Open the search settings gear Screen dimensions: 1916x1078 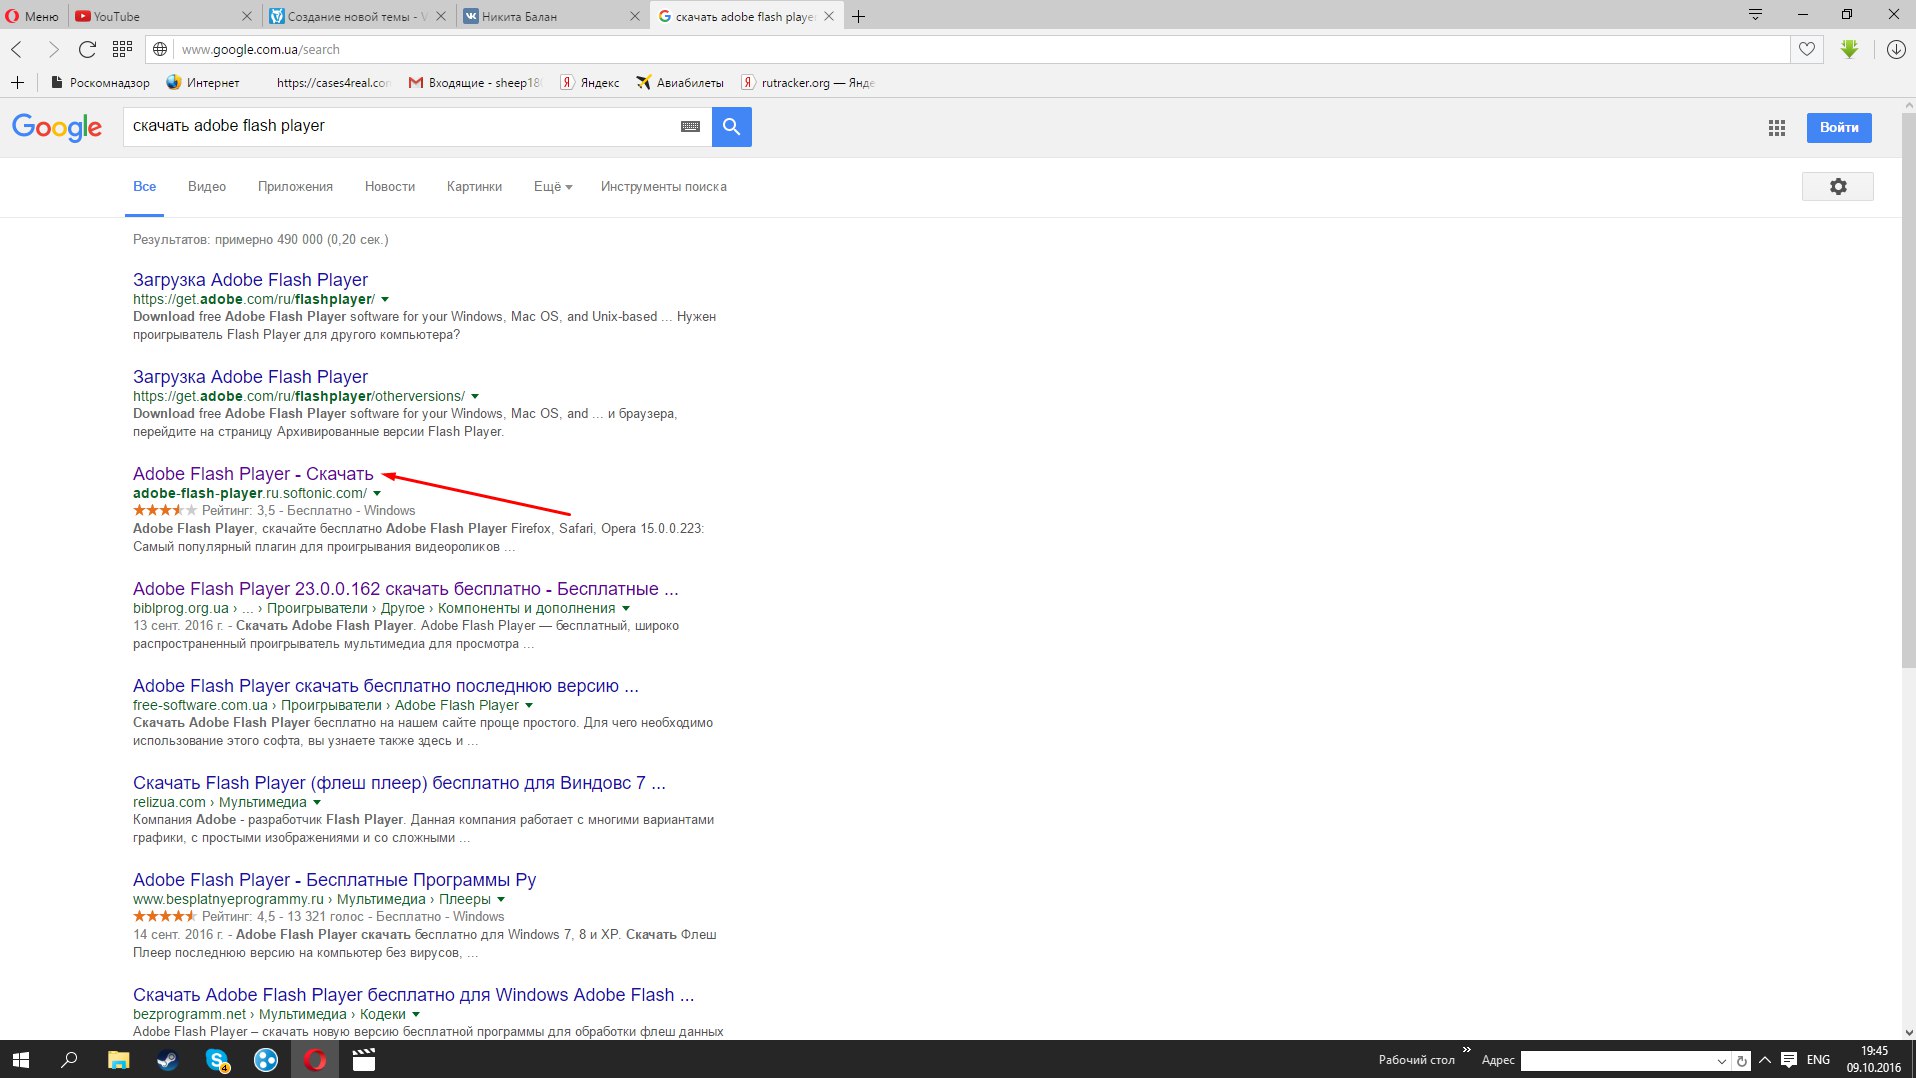(x=1838, y=186)
